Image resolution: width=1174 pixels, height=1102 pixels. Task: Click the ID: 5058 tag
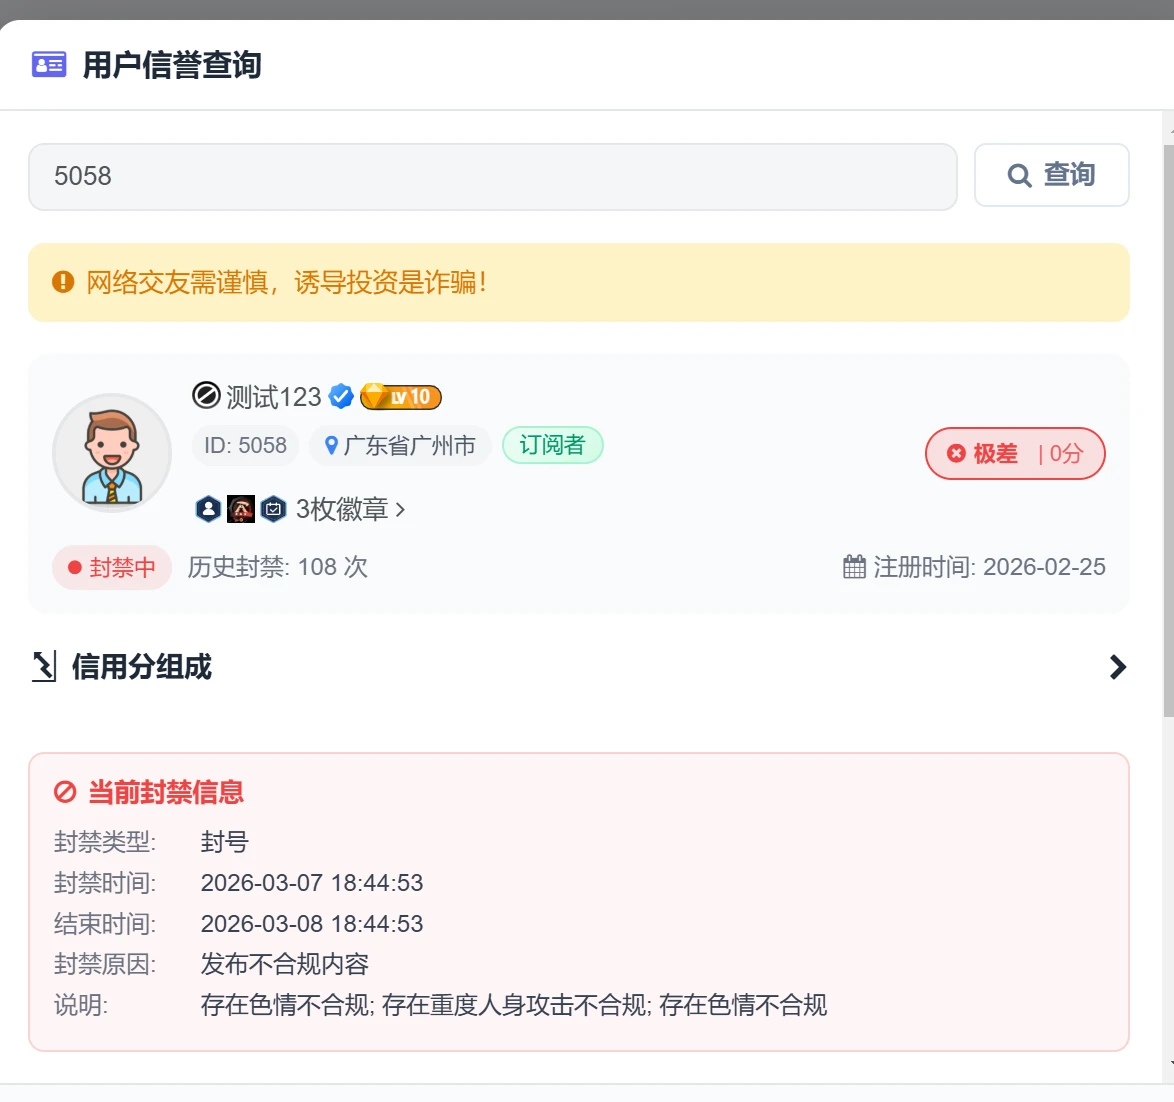click(246, 445)
